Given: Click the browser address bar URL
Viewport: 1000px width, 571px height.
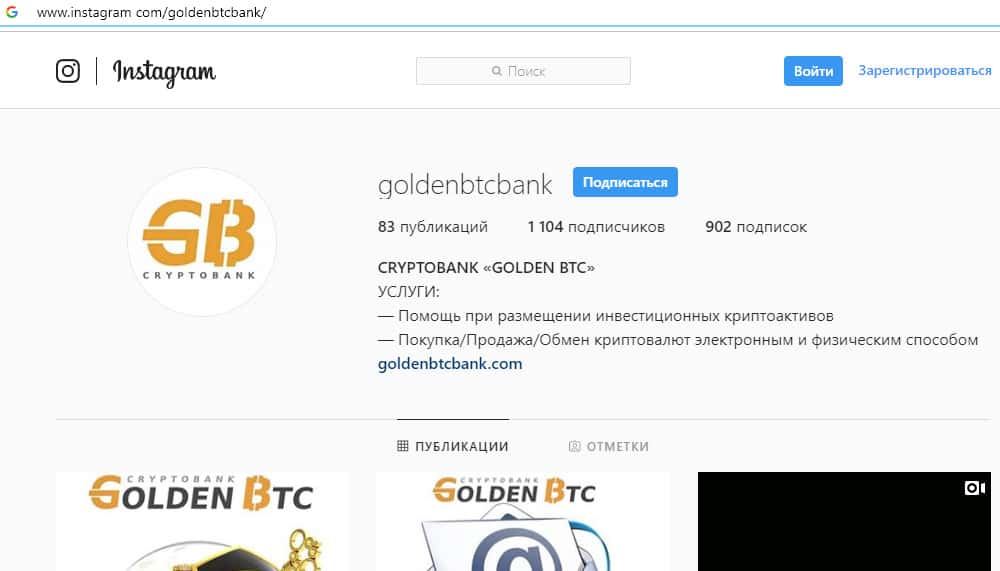Looking at the screenshot, I should tap(151, 12).
